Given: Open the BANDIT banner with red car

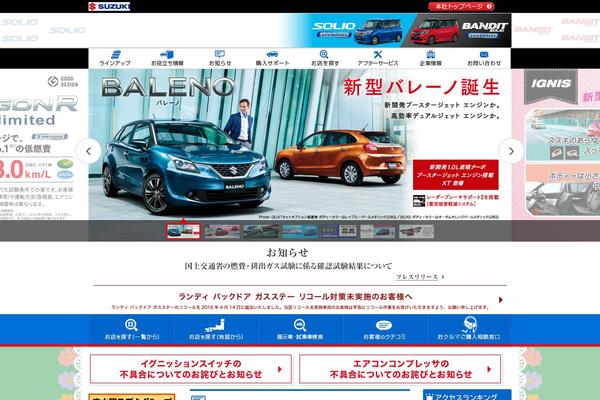Looking at the screenshot, I should pos(459,31).
